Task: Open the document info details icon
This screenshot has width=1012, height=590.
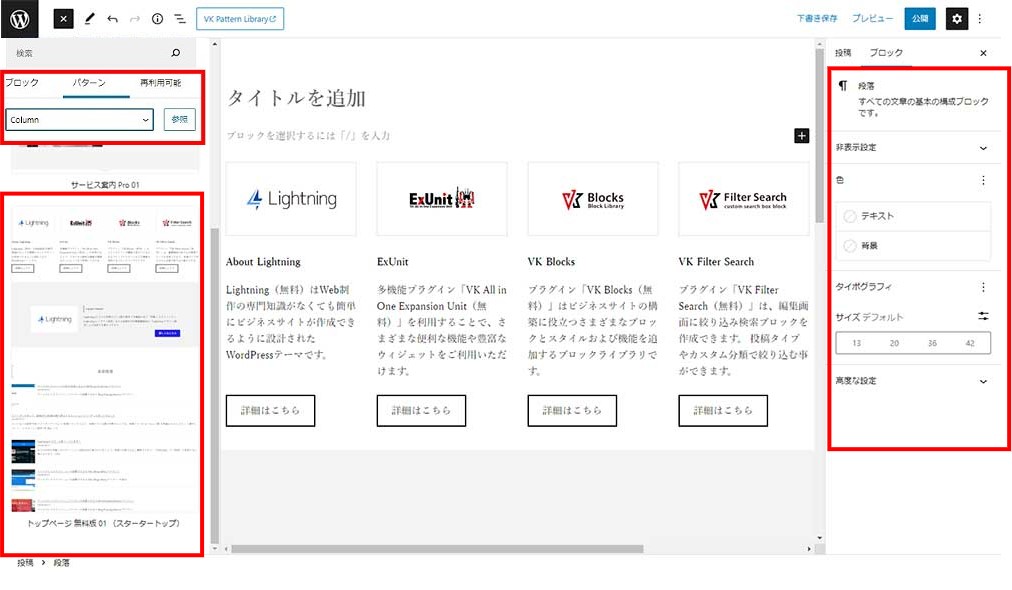Action: pyautogui.click(x=157, y=19)
